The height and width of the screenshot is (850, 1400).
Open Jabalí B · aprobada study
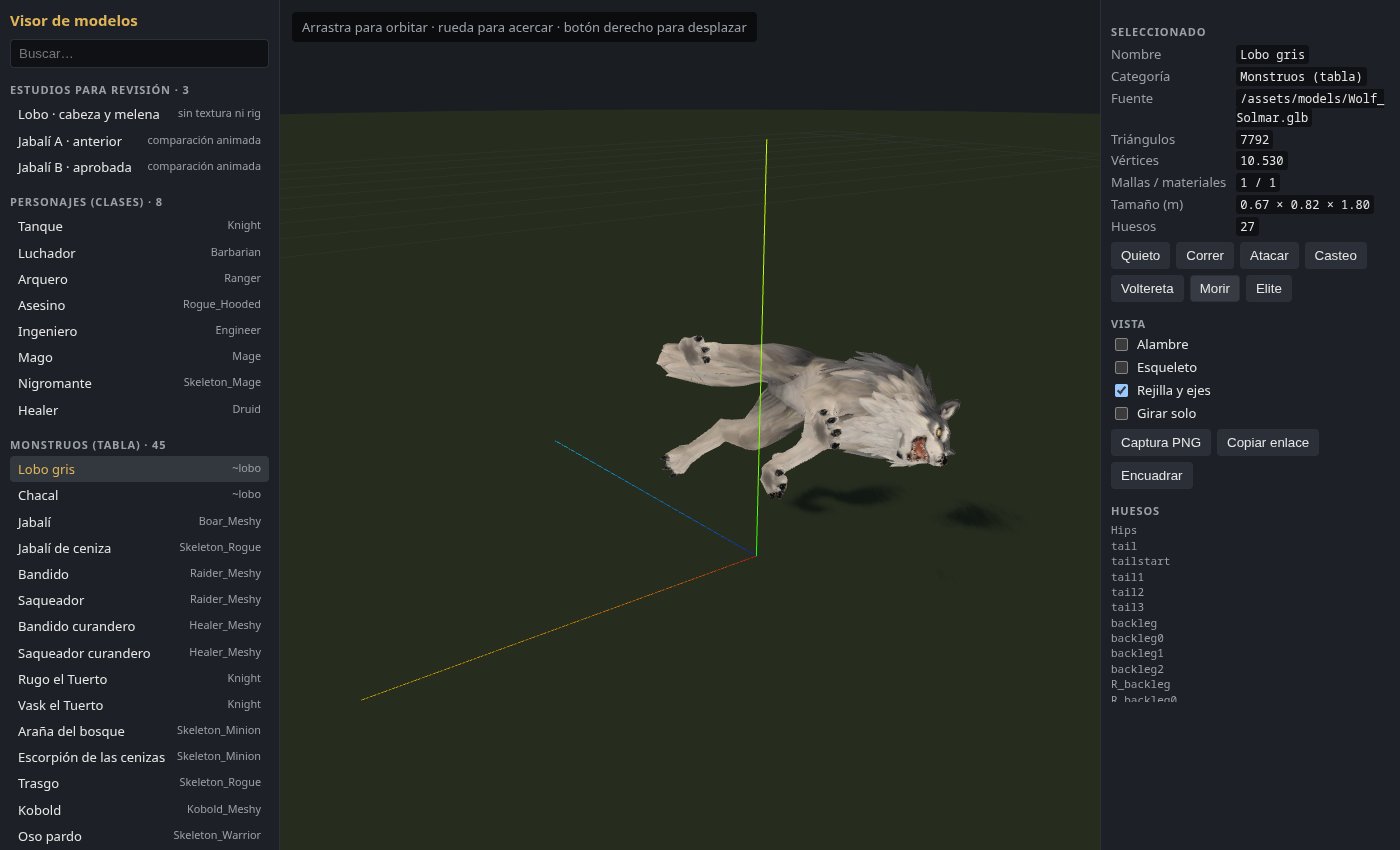[x=139, y=167]
